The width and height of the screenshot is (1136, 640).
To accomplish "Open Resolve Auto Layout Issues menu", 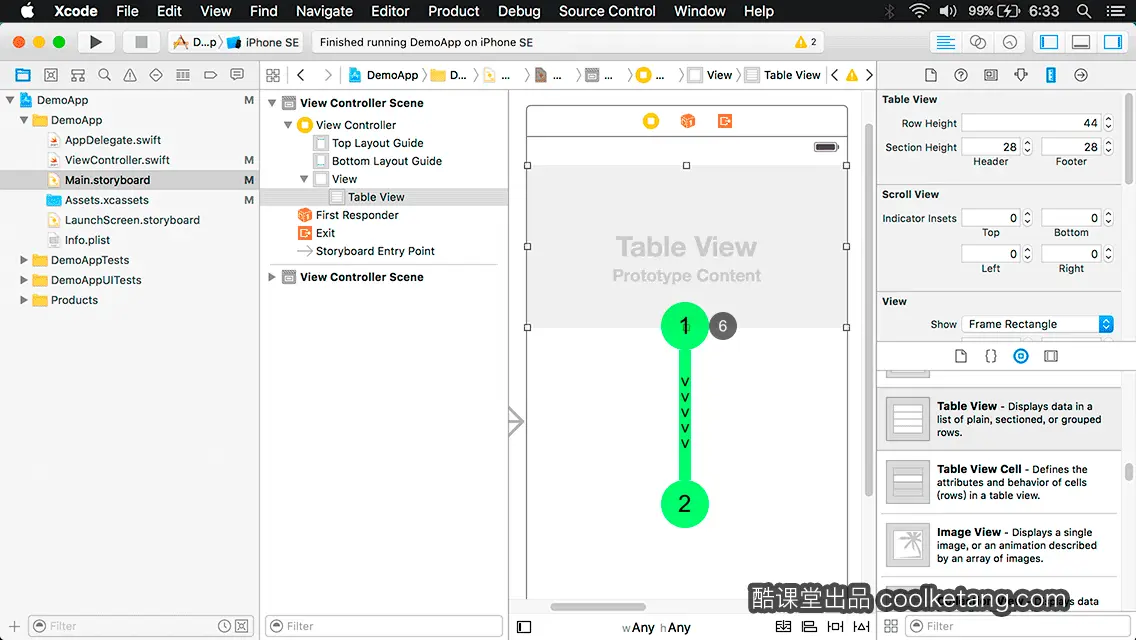I will (861, 626).
